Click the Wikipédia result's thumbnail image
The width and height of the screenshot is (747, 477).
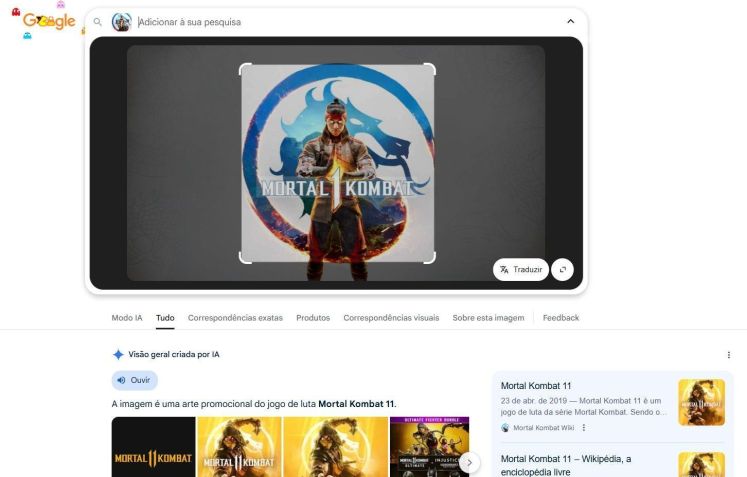tap(701, 465)
